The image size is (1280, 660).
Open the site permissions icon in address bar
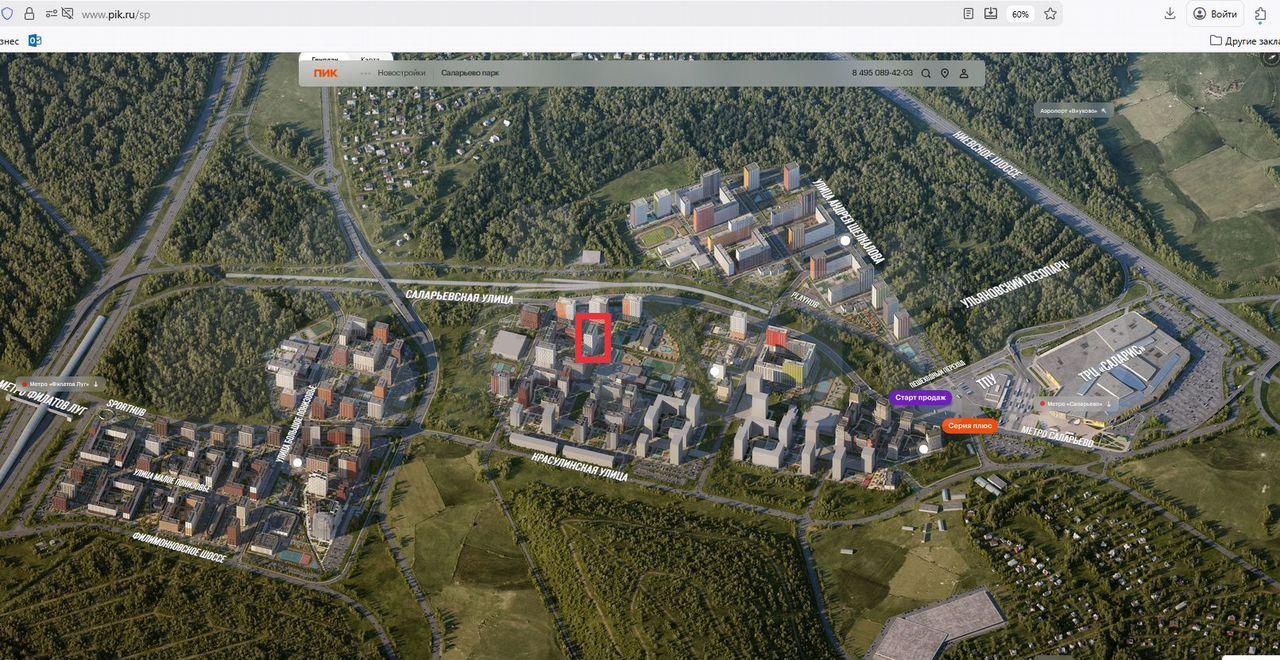tap(52, 14)
